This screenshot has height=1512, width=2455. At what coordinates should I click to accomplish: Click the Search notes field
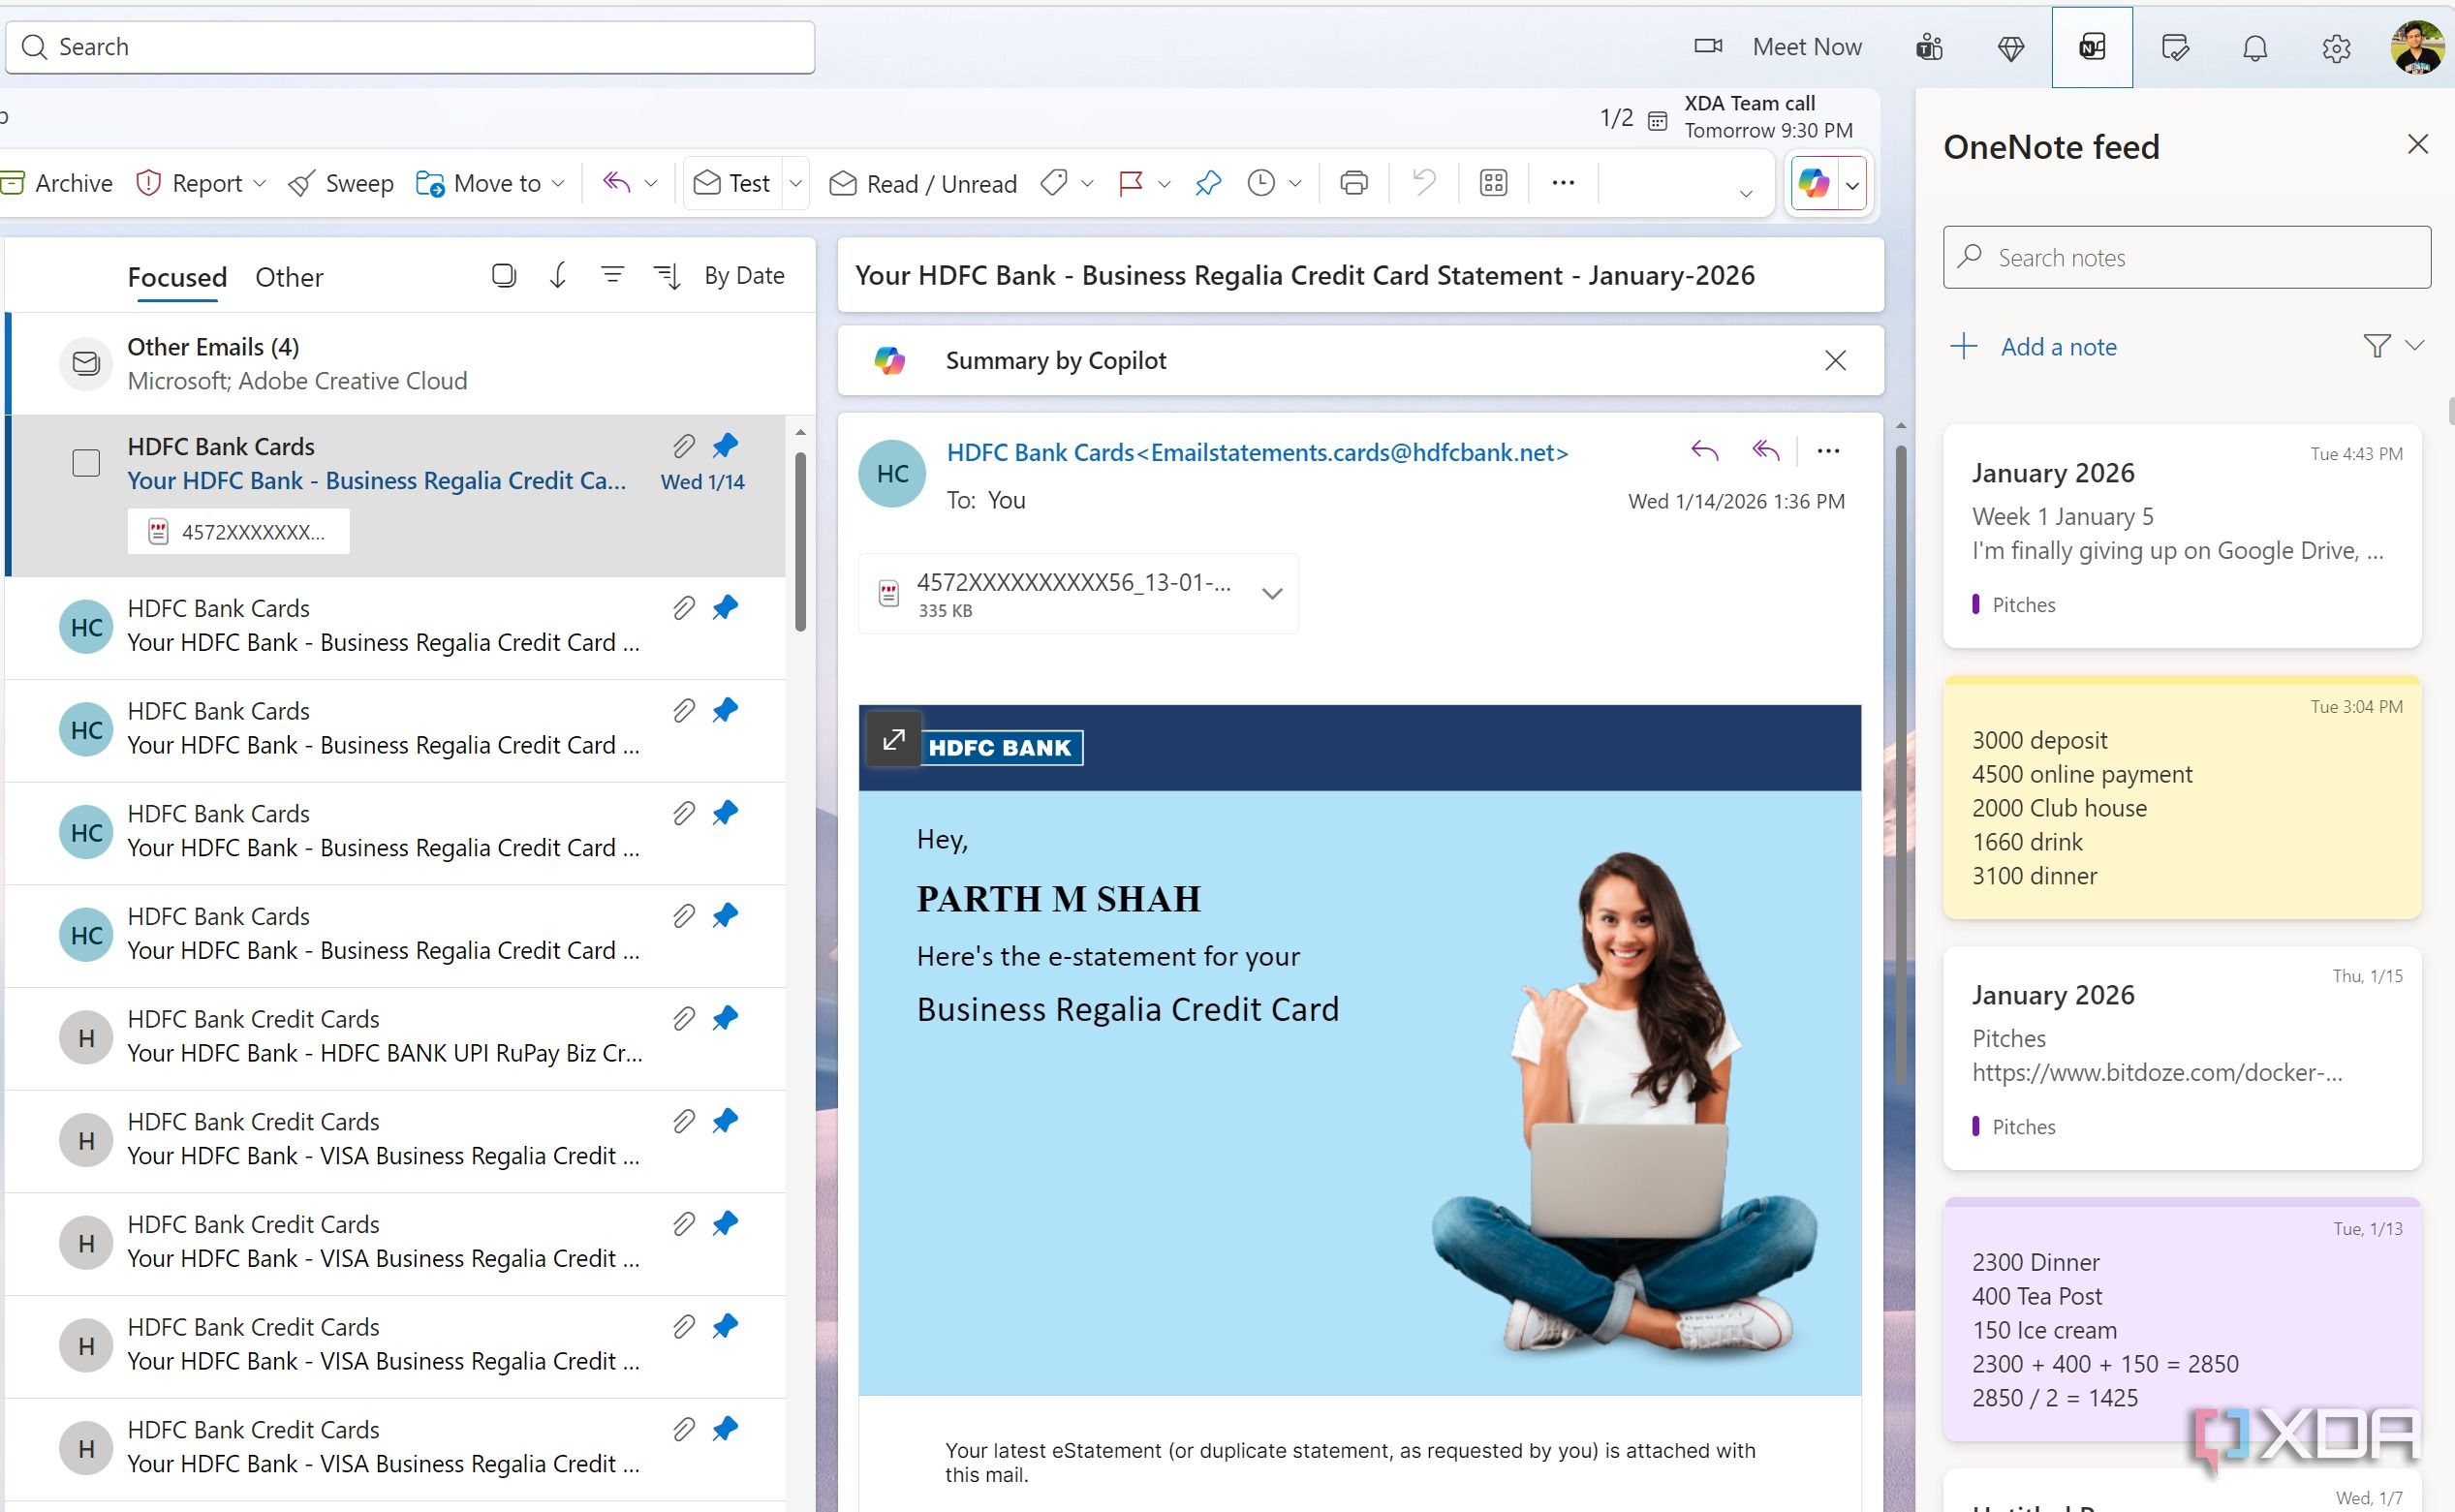(x=2187, y=258)
